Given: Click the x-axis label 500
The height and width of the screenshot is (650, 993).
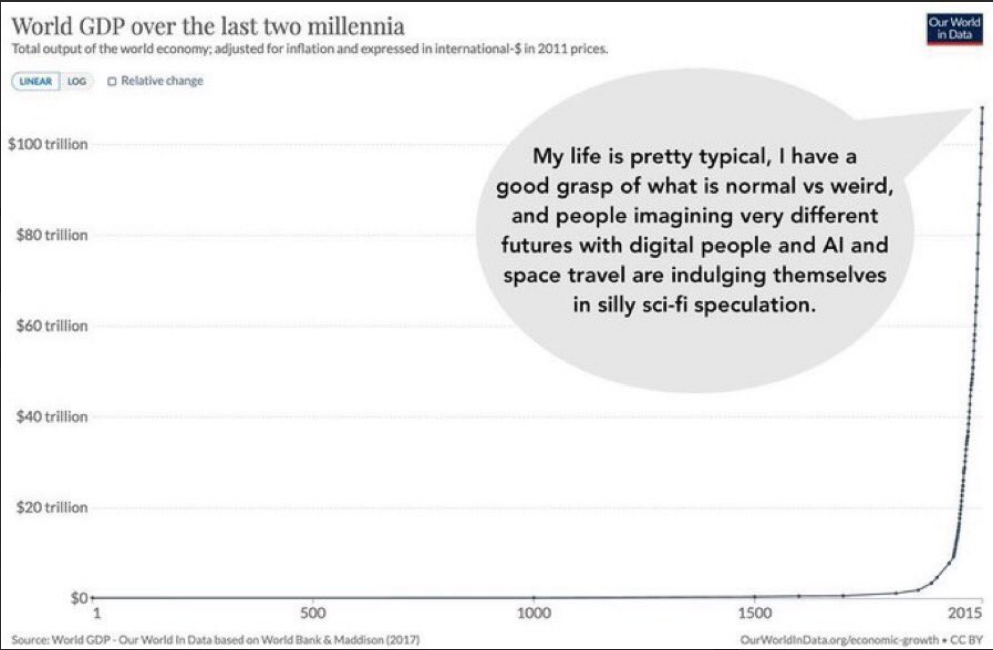Looking at the screenshot, I should pyautogui.click(x=312, y=613).
